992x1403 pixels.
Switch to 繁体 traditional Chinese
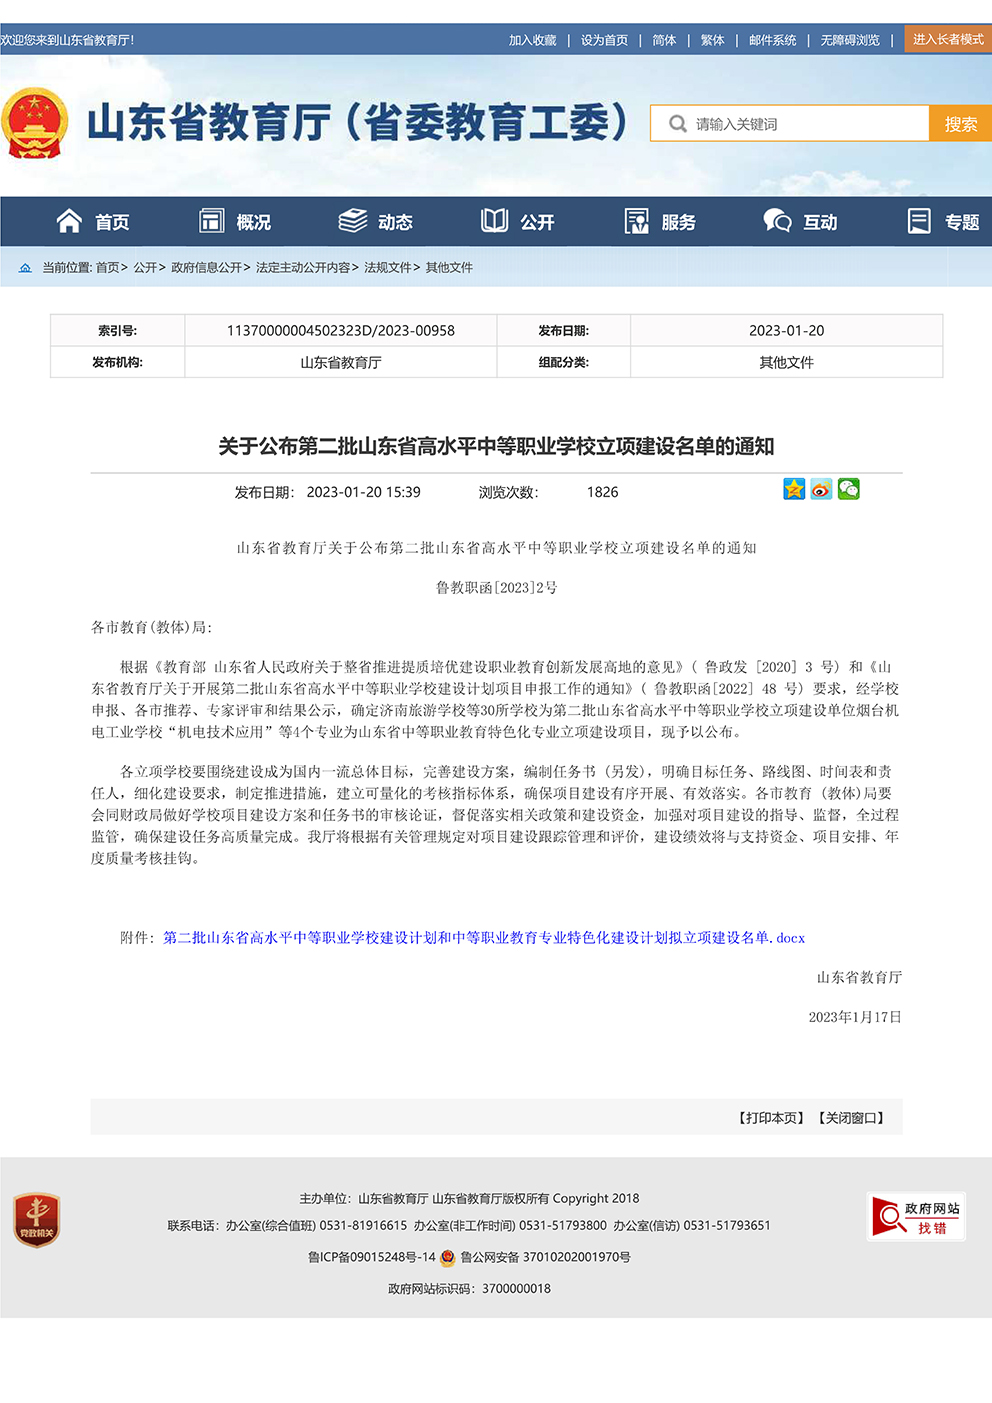click(x=712, y=40)
